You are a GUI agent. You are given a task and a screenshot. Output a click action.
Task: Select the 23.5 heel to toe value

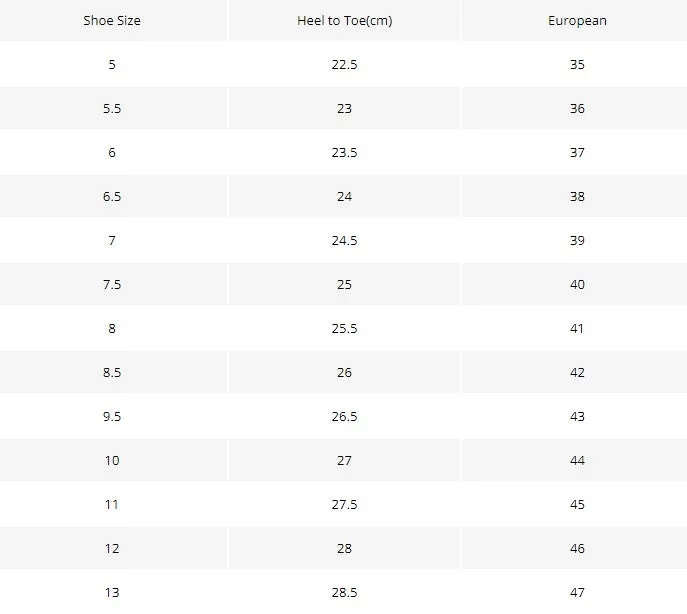[x=344, y=153]
